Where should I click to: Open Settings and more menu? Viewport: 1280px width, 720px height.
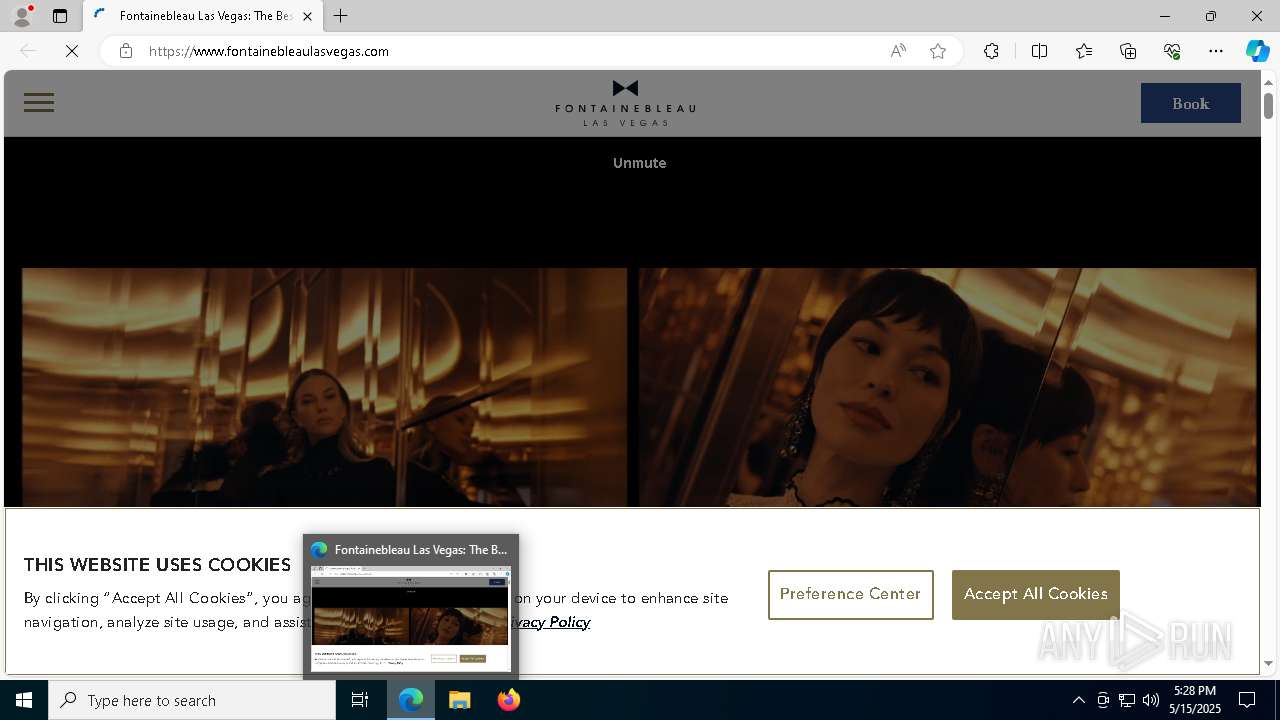pyautogui.click(x=1216, y=51)
